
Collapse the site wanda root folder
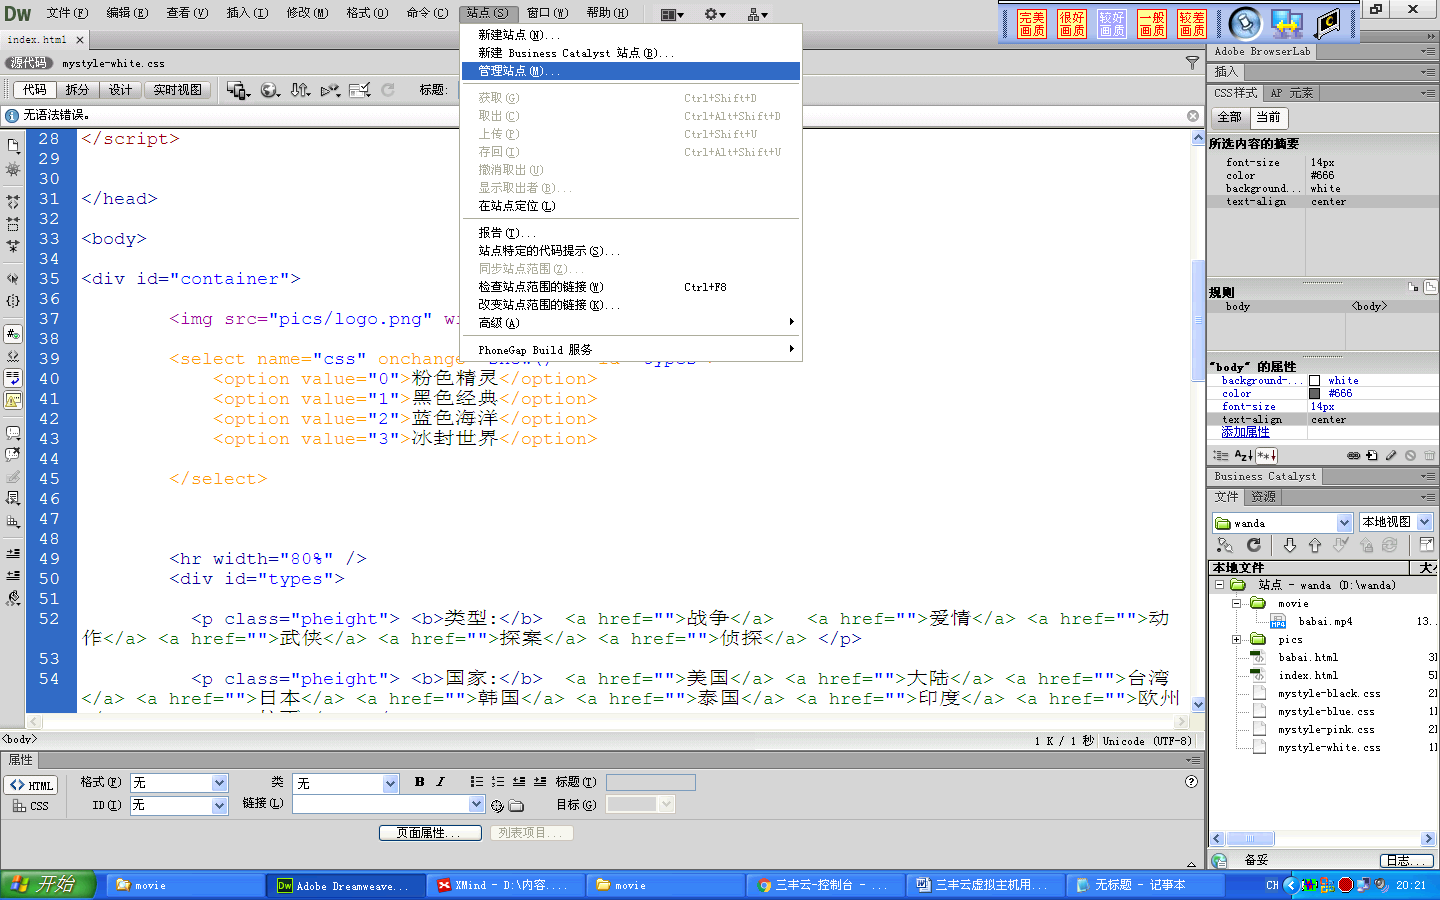click(x=1219, y=585)
